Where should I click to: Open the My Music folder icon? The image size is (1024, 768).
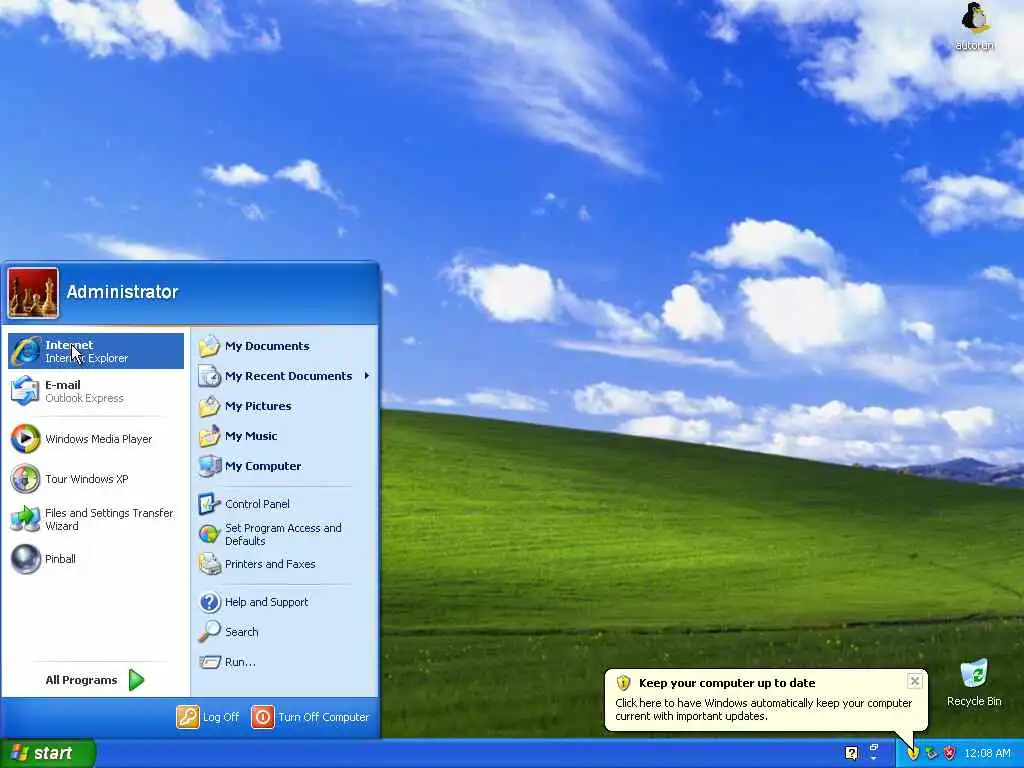(x=210, y=436)
